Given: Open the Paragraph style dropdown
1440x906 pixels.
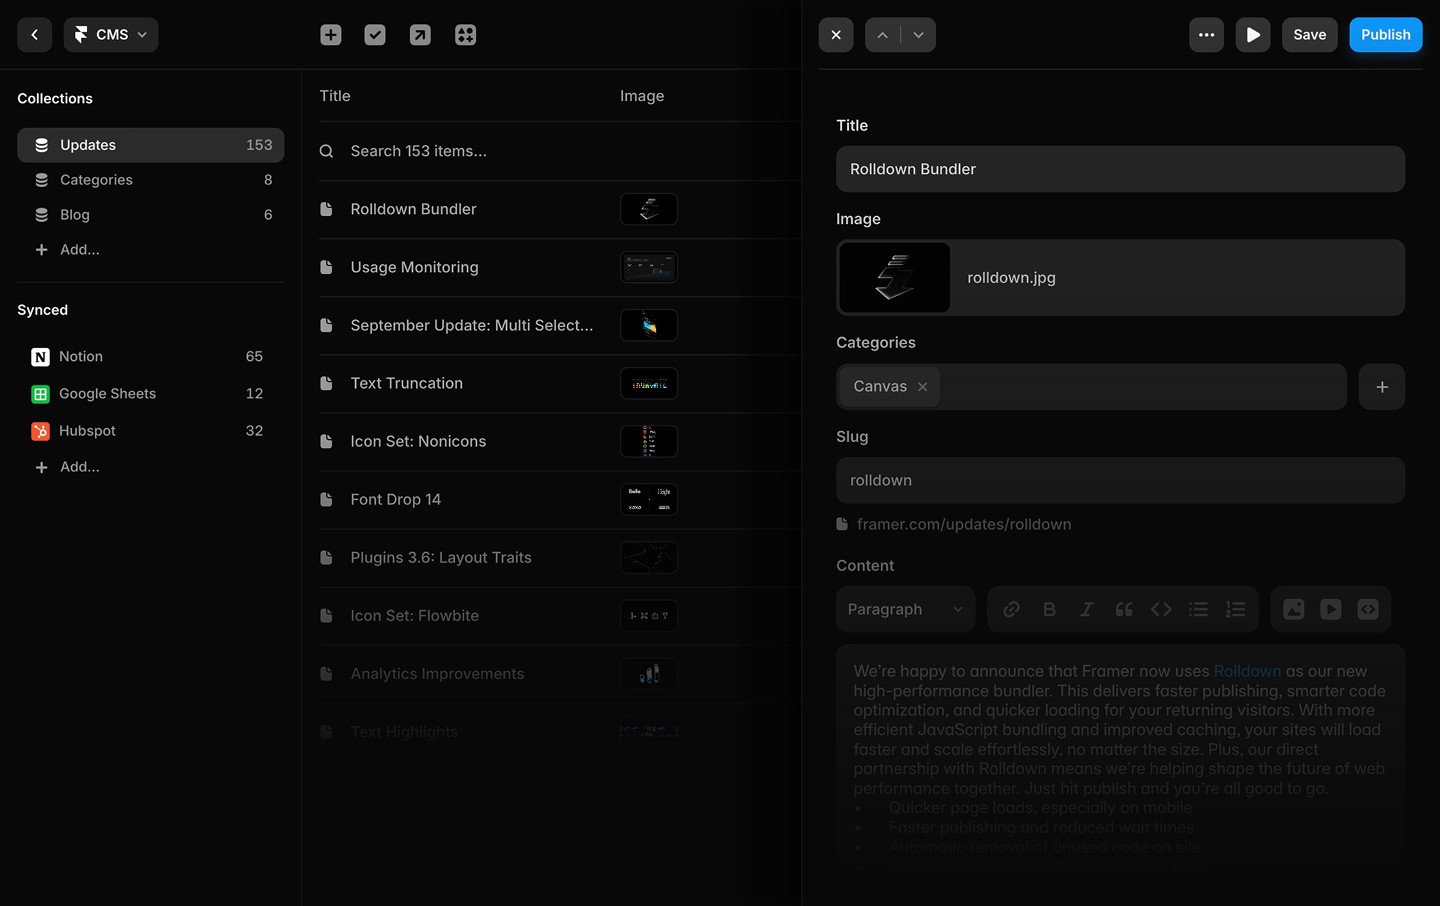Looking at the screenshot, I should pos(905,609).
